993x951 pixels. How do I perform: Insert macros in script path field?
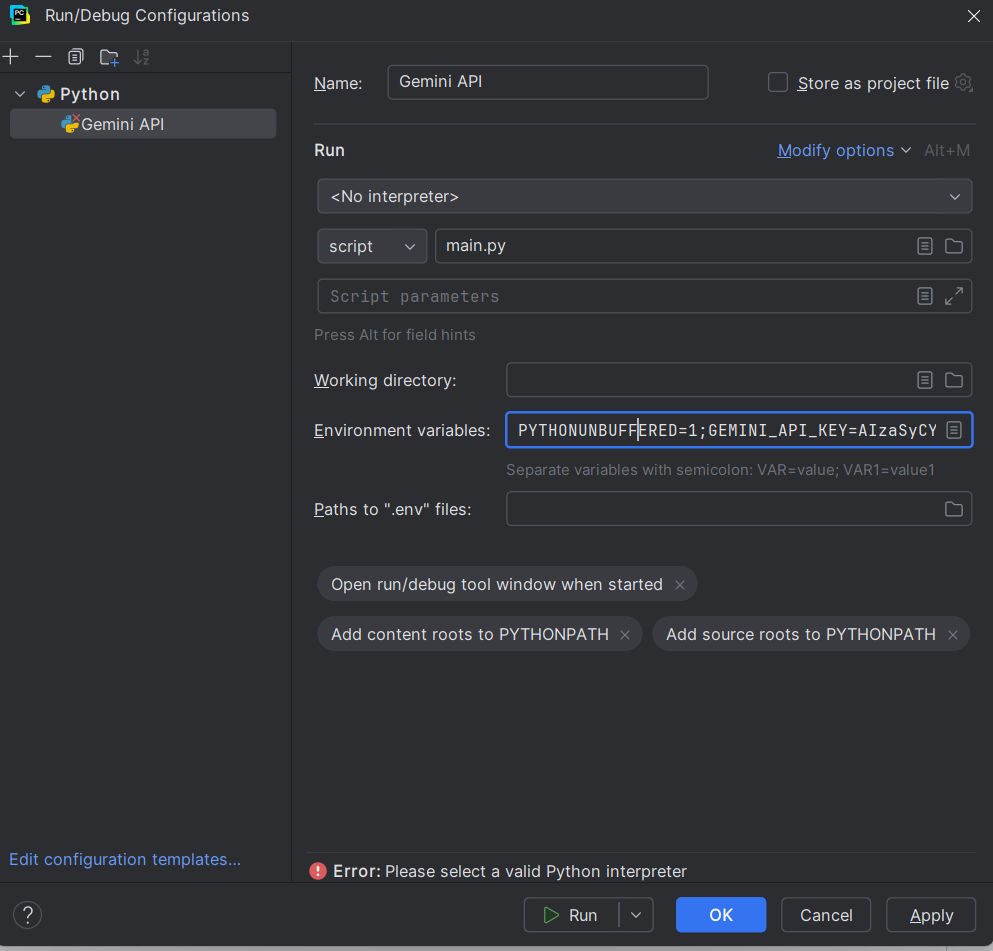(925, 246)
